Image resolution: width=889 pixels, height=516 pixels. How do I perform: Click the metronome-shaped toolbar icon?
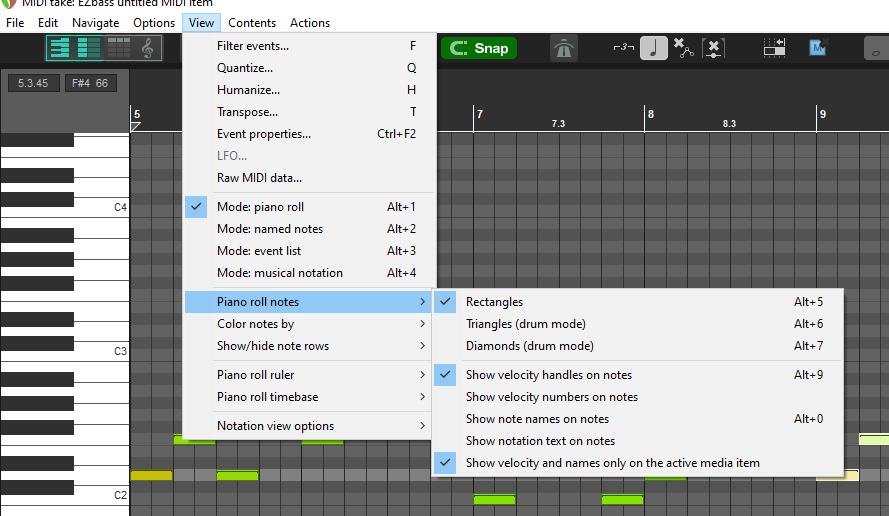(x=564, y=48)
